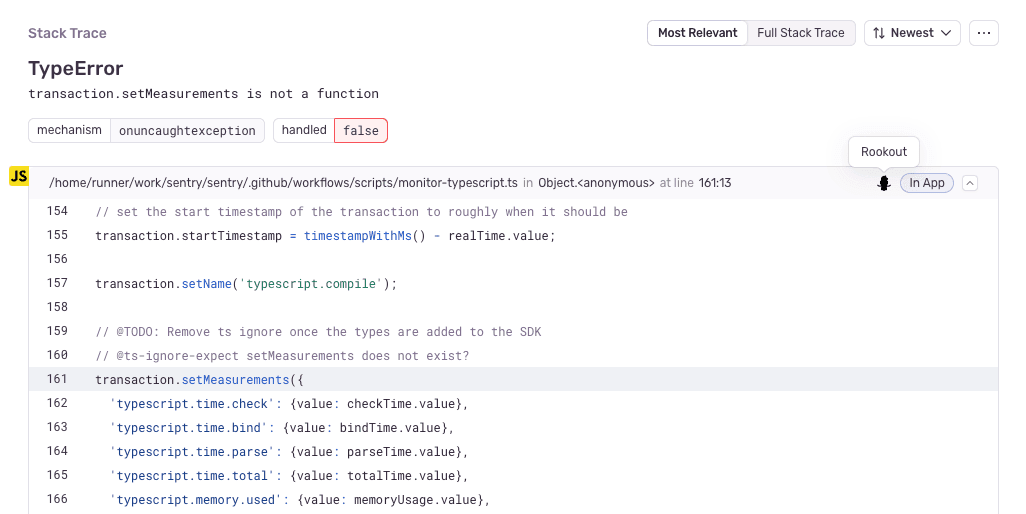Click the Object.<anonymous> function name
Image resolution: width=1026 pixels, height=514 pixels.
(596, 183)
